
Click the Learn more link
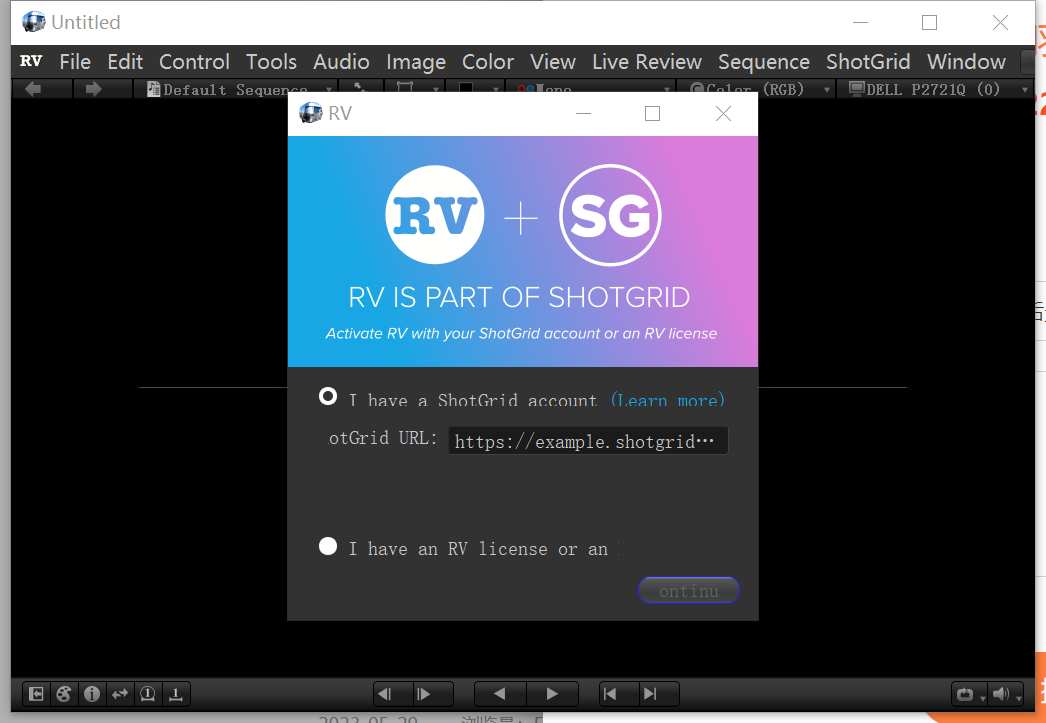coord(668,400)
